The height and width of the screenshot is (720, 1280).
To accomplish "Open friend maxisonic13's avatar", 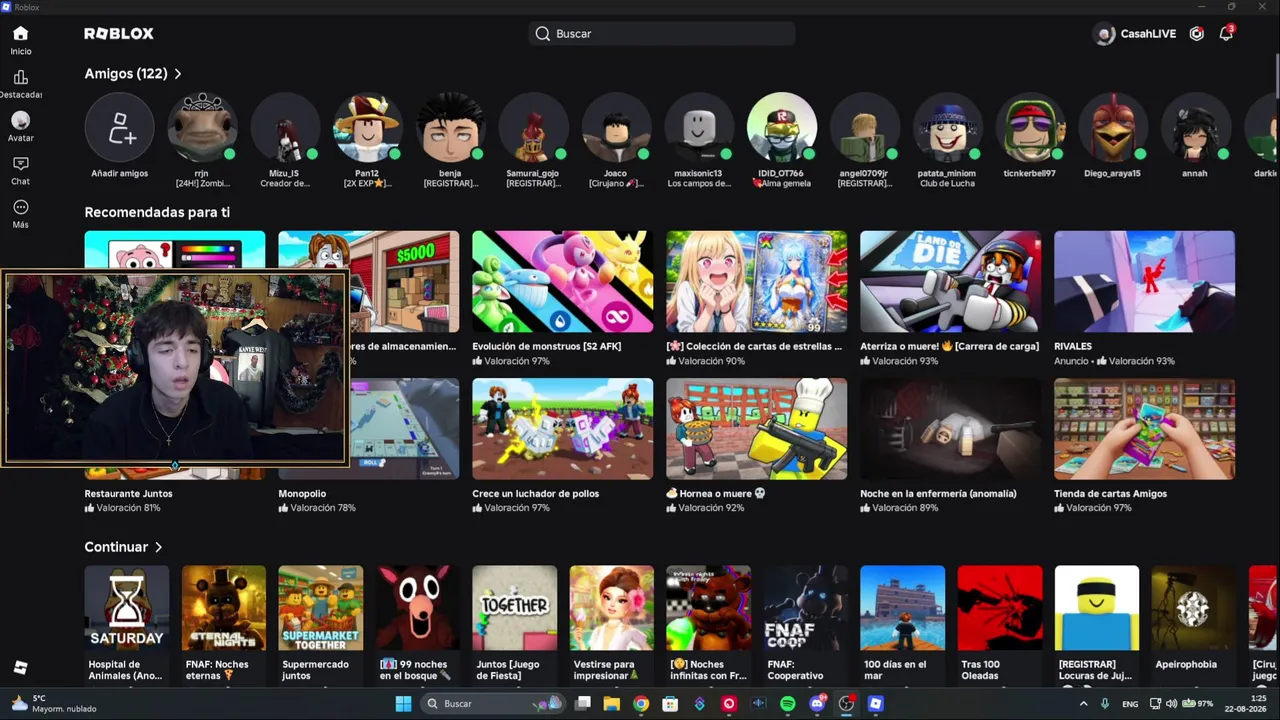I will (x=699, y=128).
